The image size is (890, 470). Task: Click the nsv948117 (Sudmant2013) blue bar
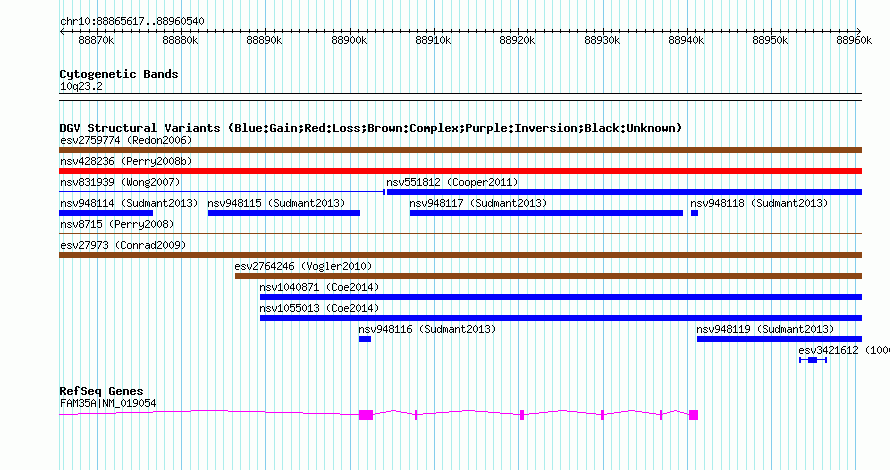[546, 213]
